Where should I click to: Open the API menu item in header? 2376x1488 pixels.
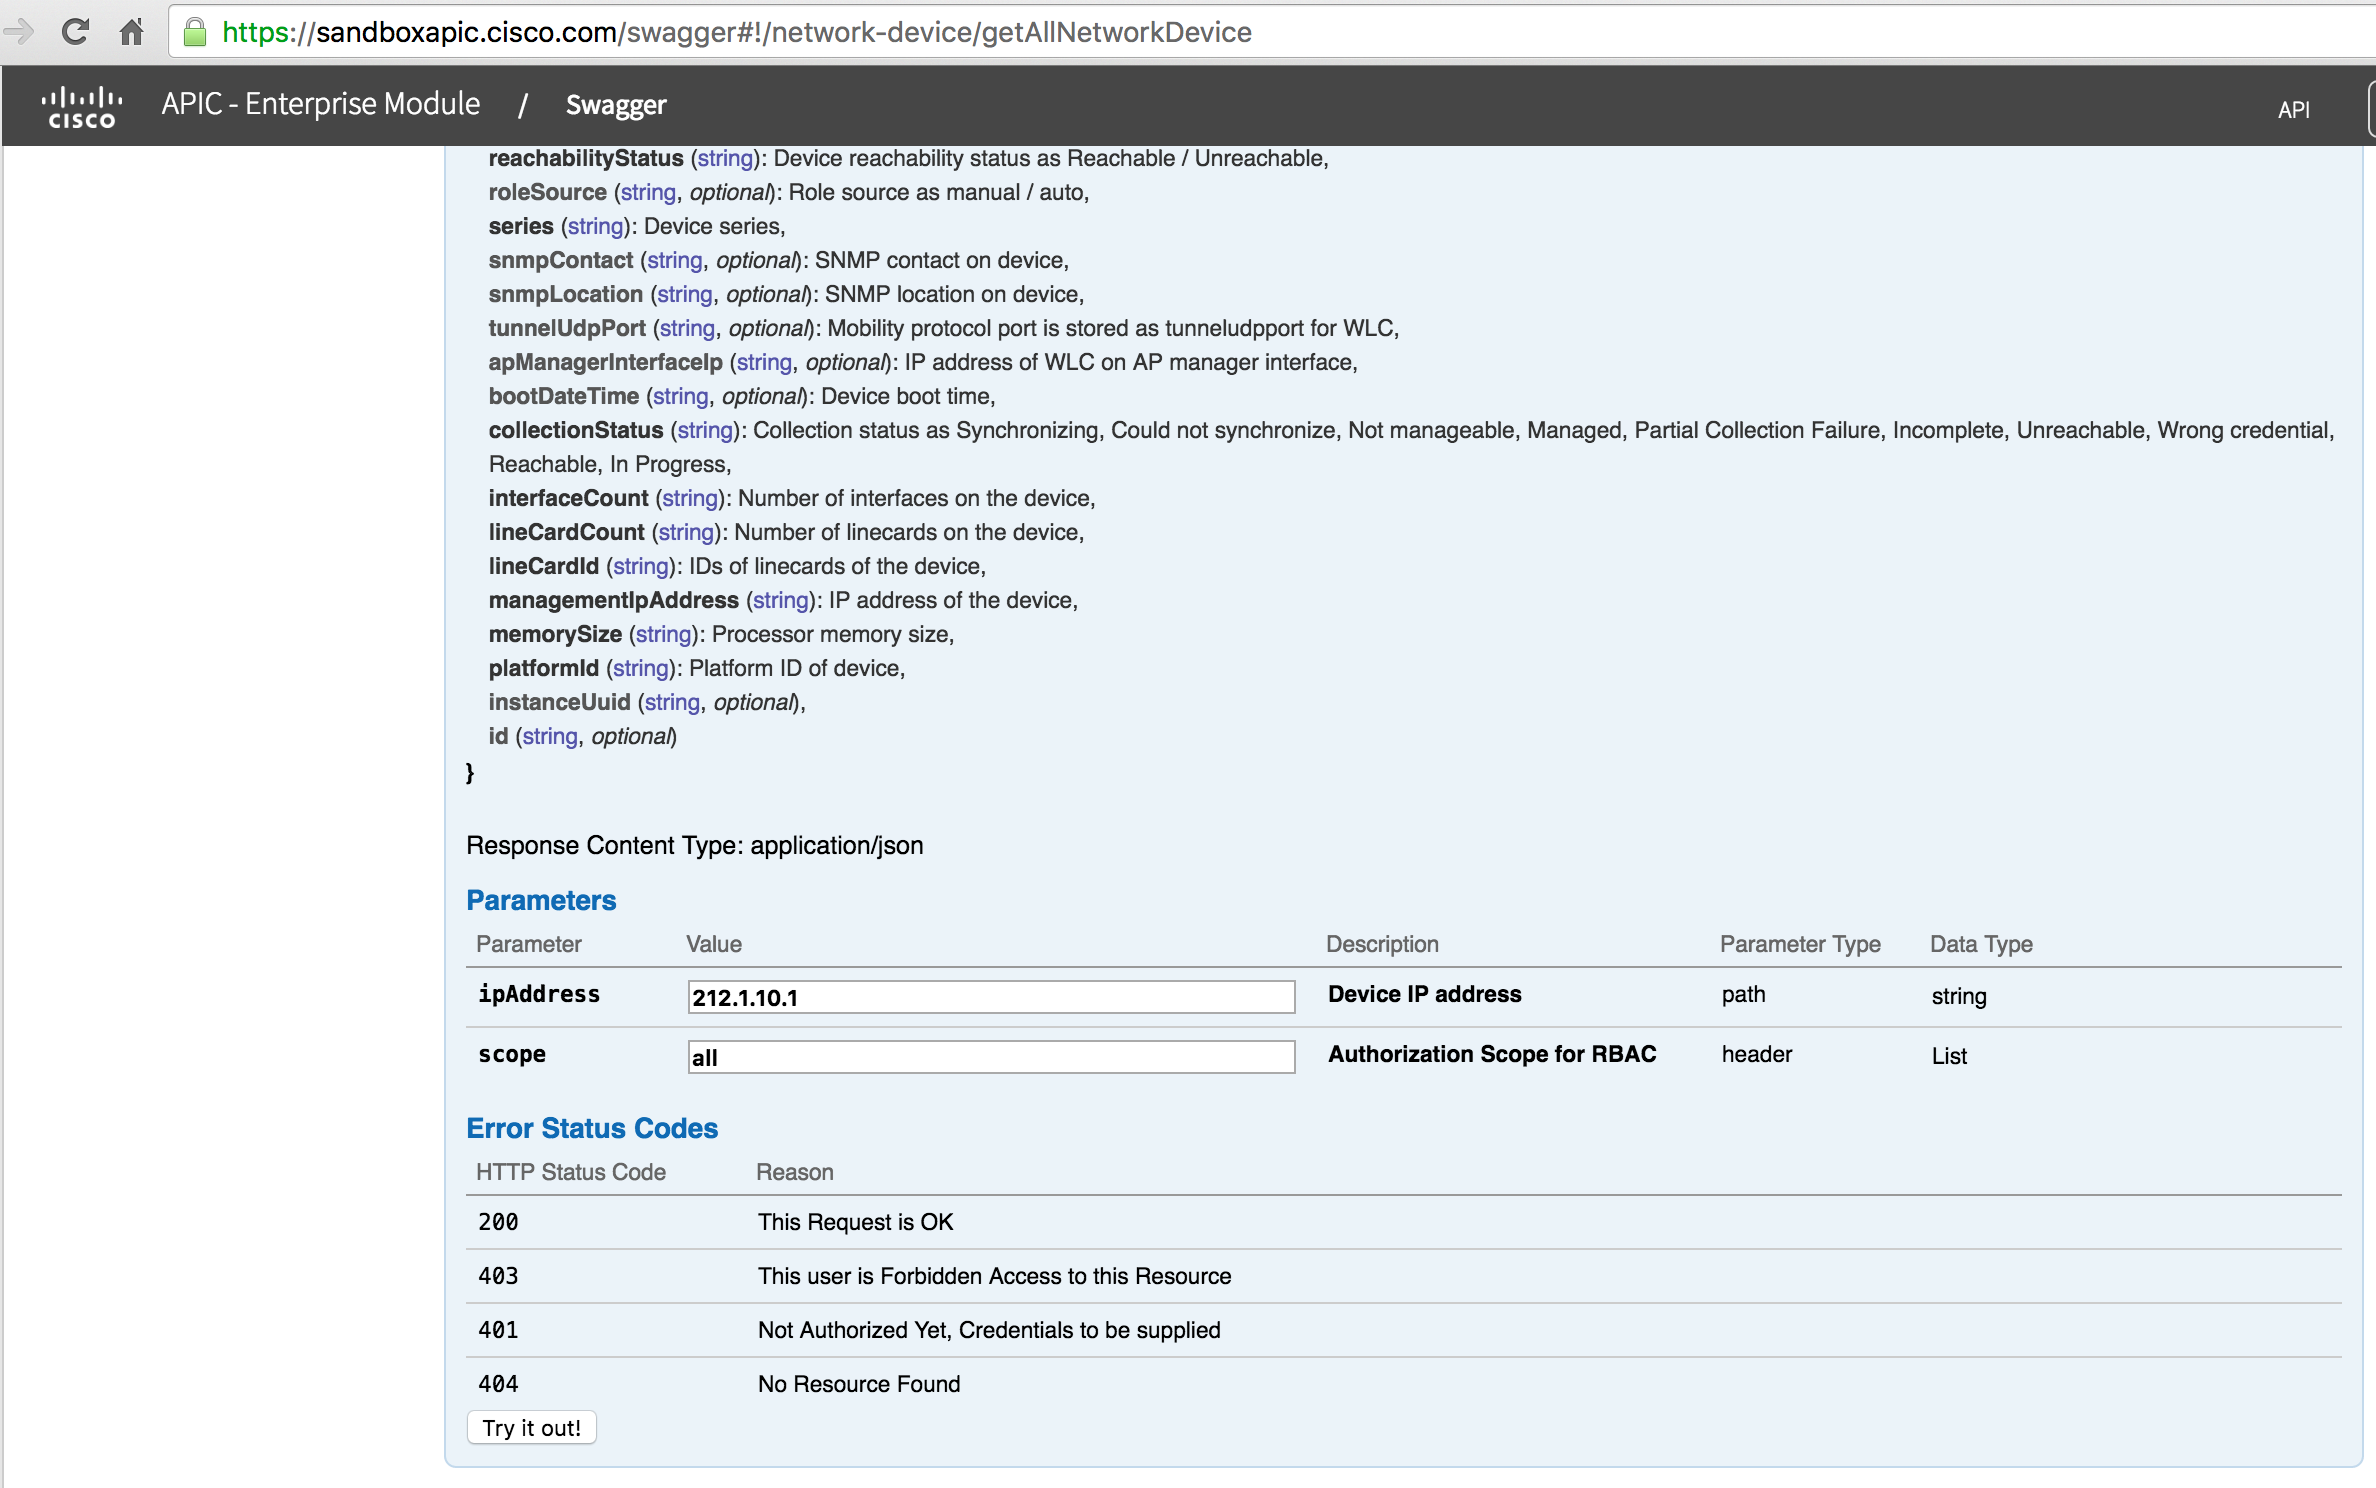click(2294, 110)
